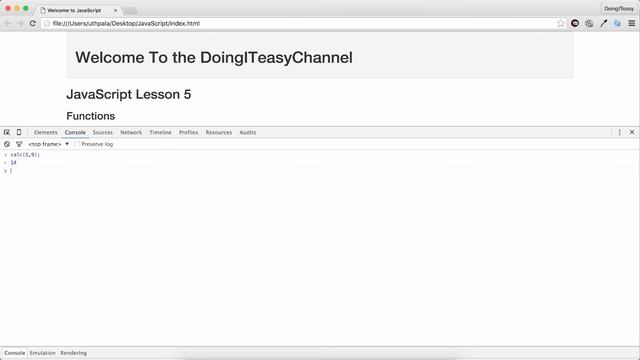Open the Sources tab
The width and height of the screenshot is (640, 360).
tap(102, 132)
